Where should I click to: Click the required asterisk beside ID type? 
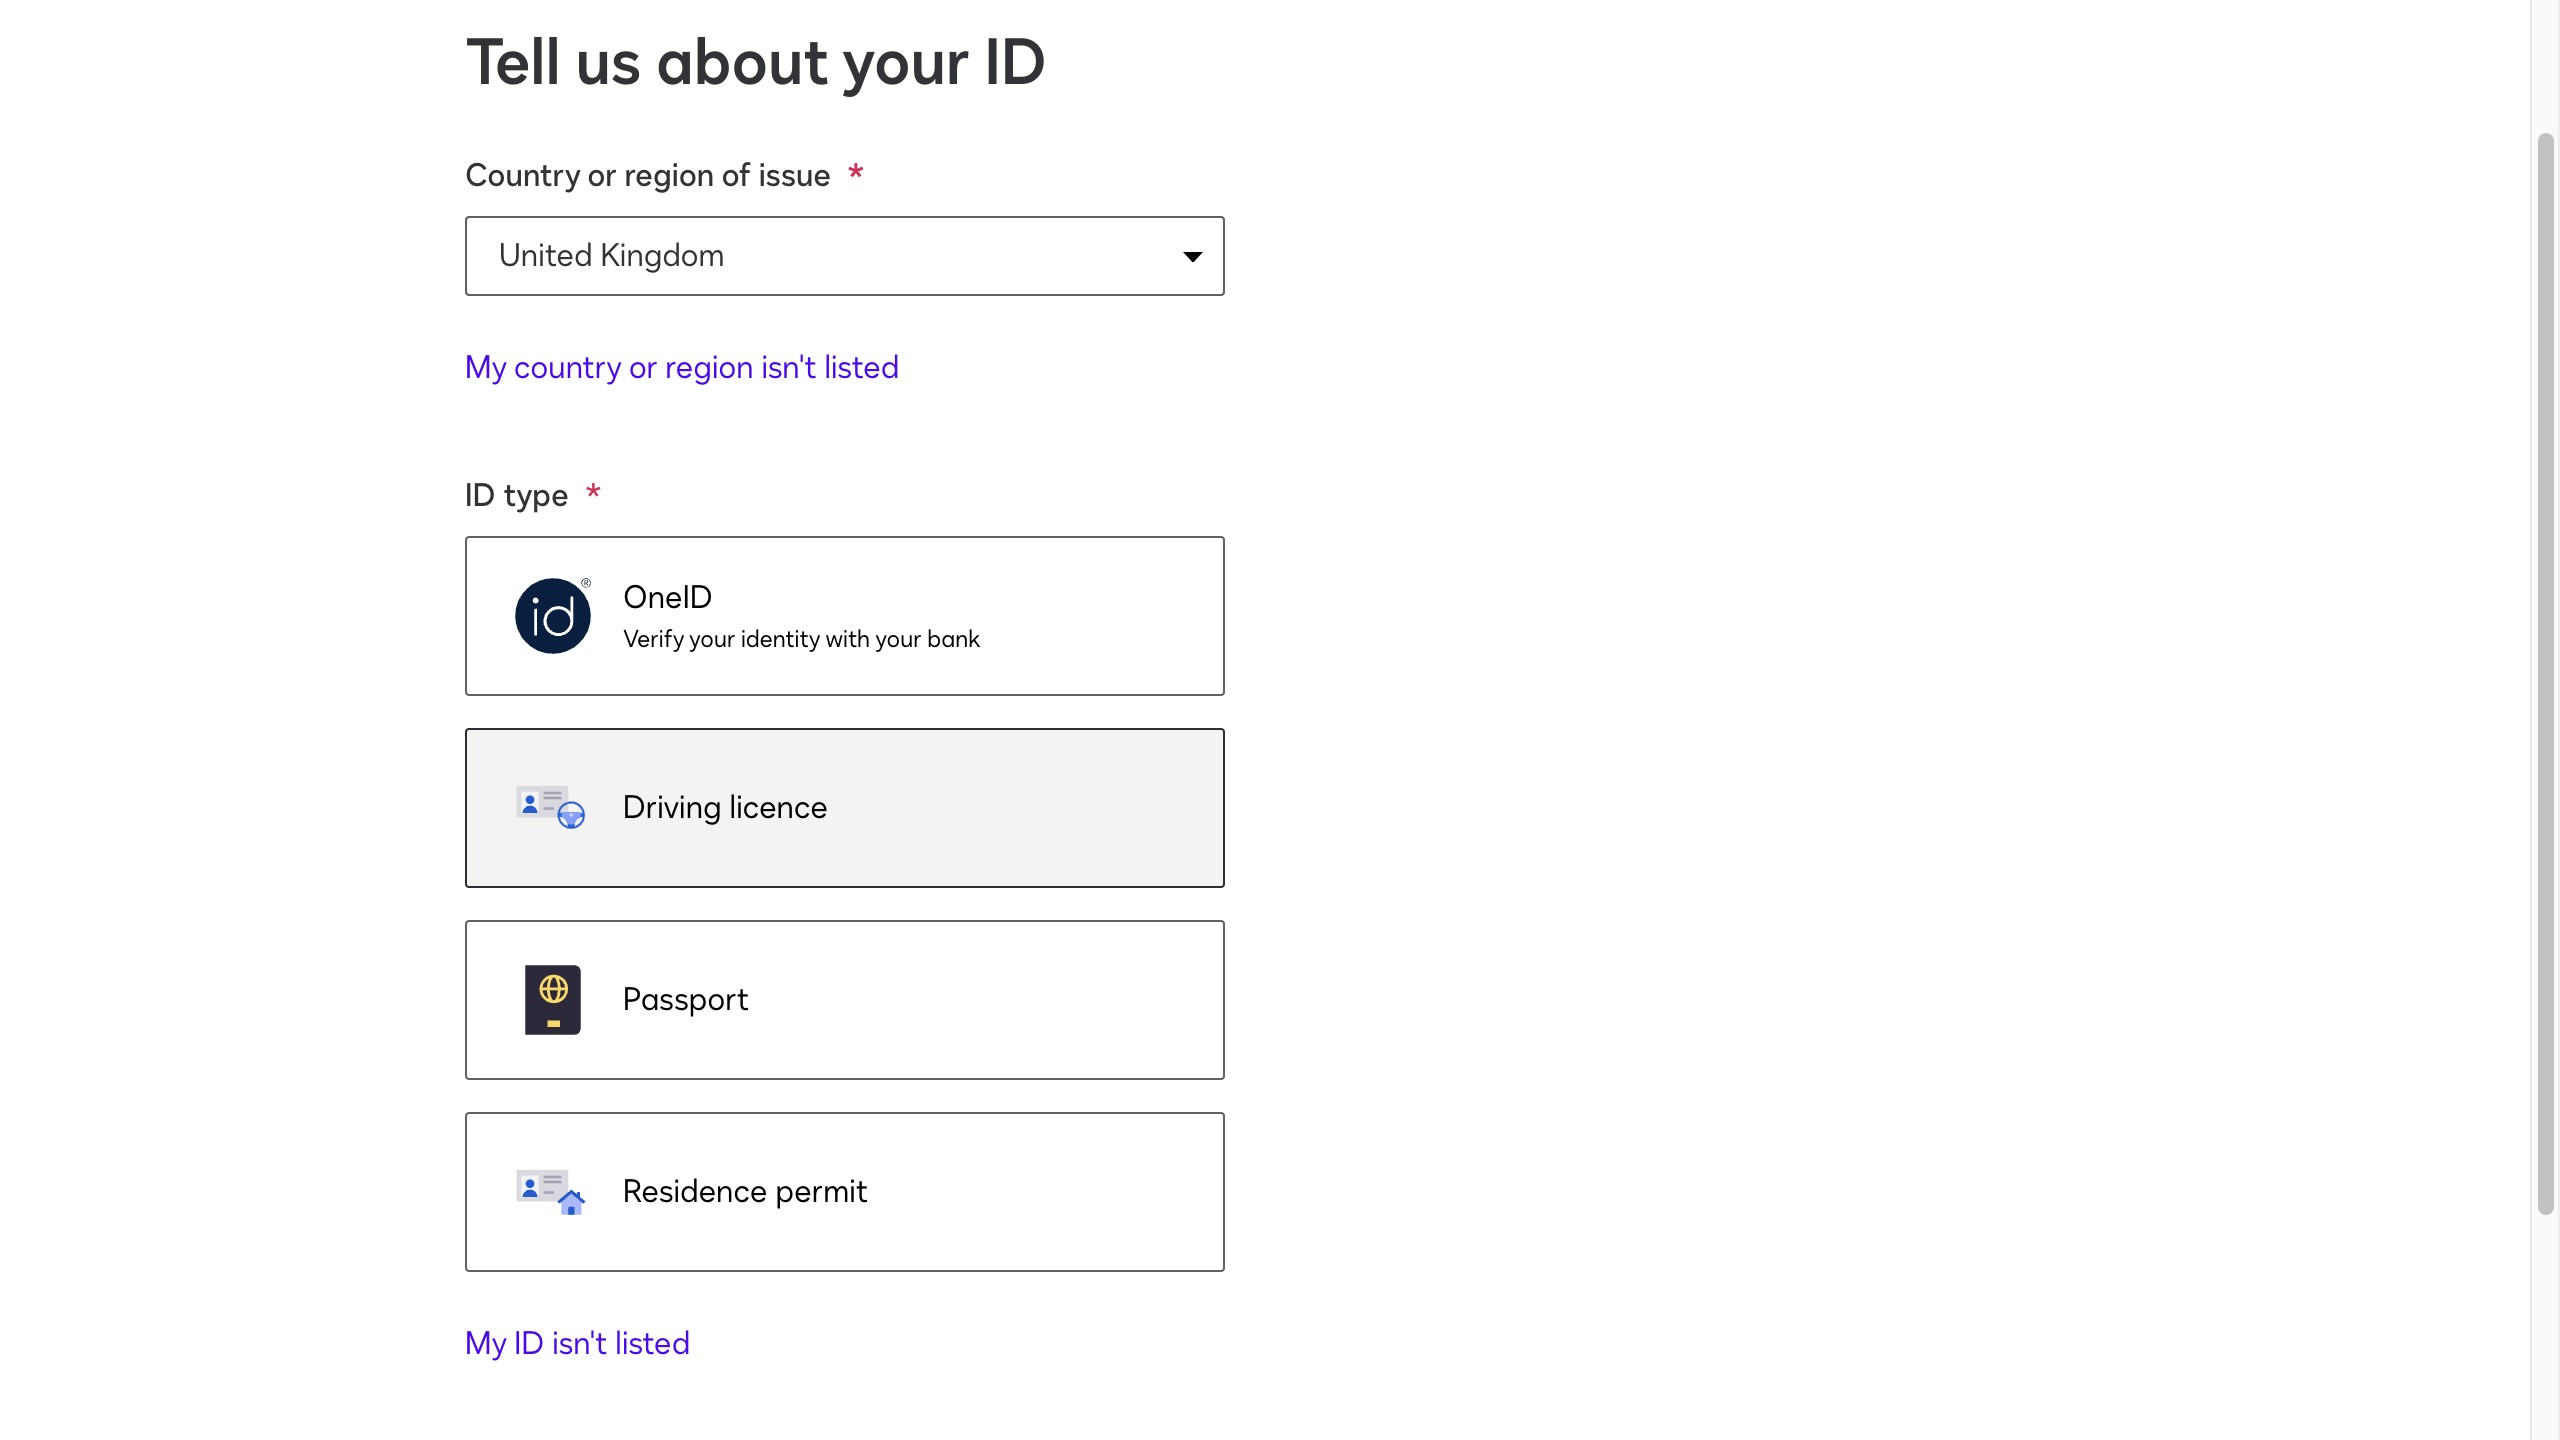[x=593, y=492]
